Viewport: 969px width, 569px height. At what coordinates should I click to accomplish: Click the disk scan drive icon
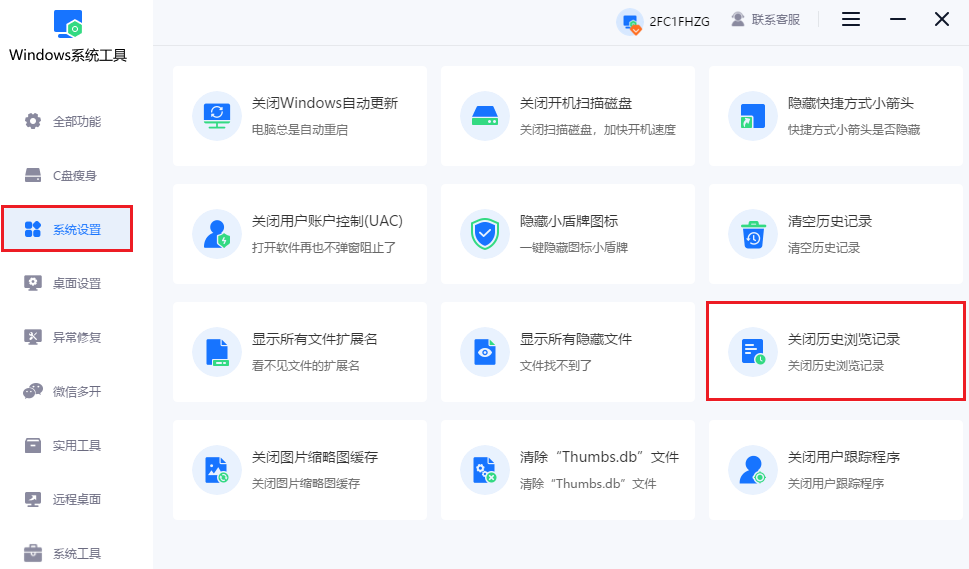point(485,116)
